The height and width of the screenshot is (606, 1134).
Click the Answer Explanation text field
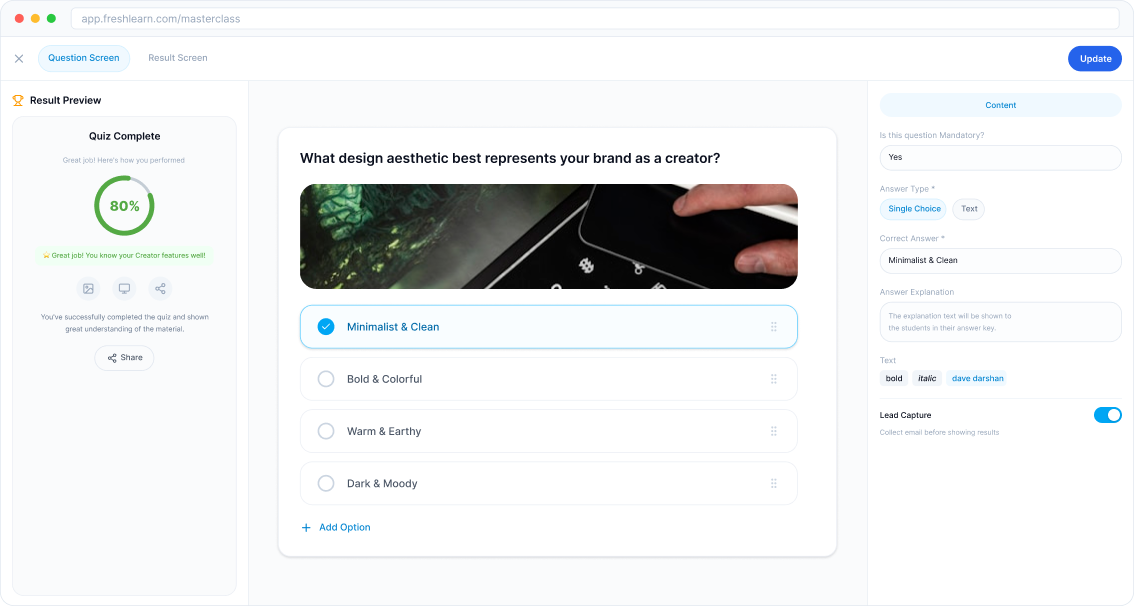click(x=1000, y=321)
